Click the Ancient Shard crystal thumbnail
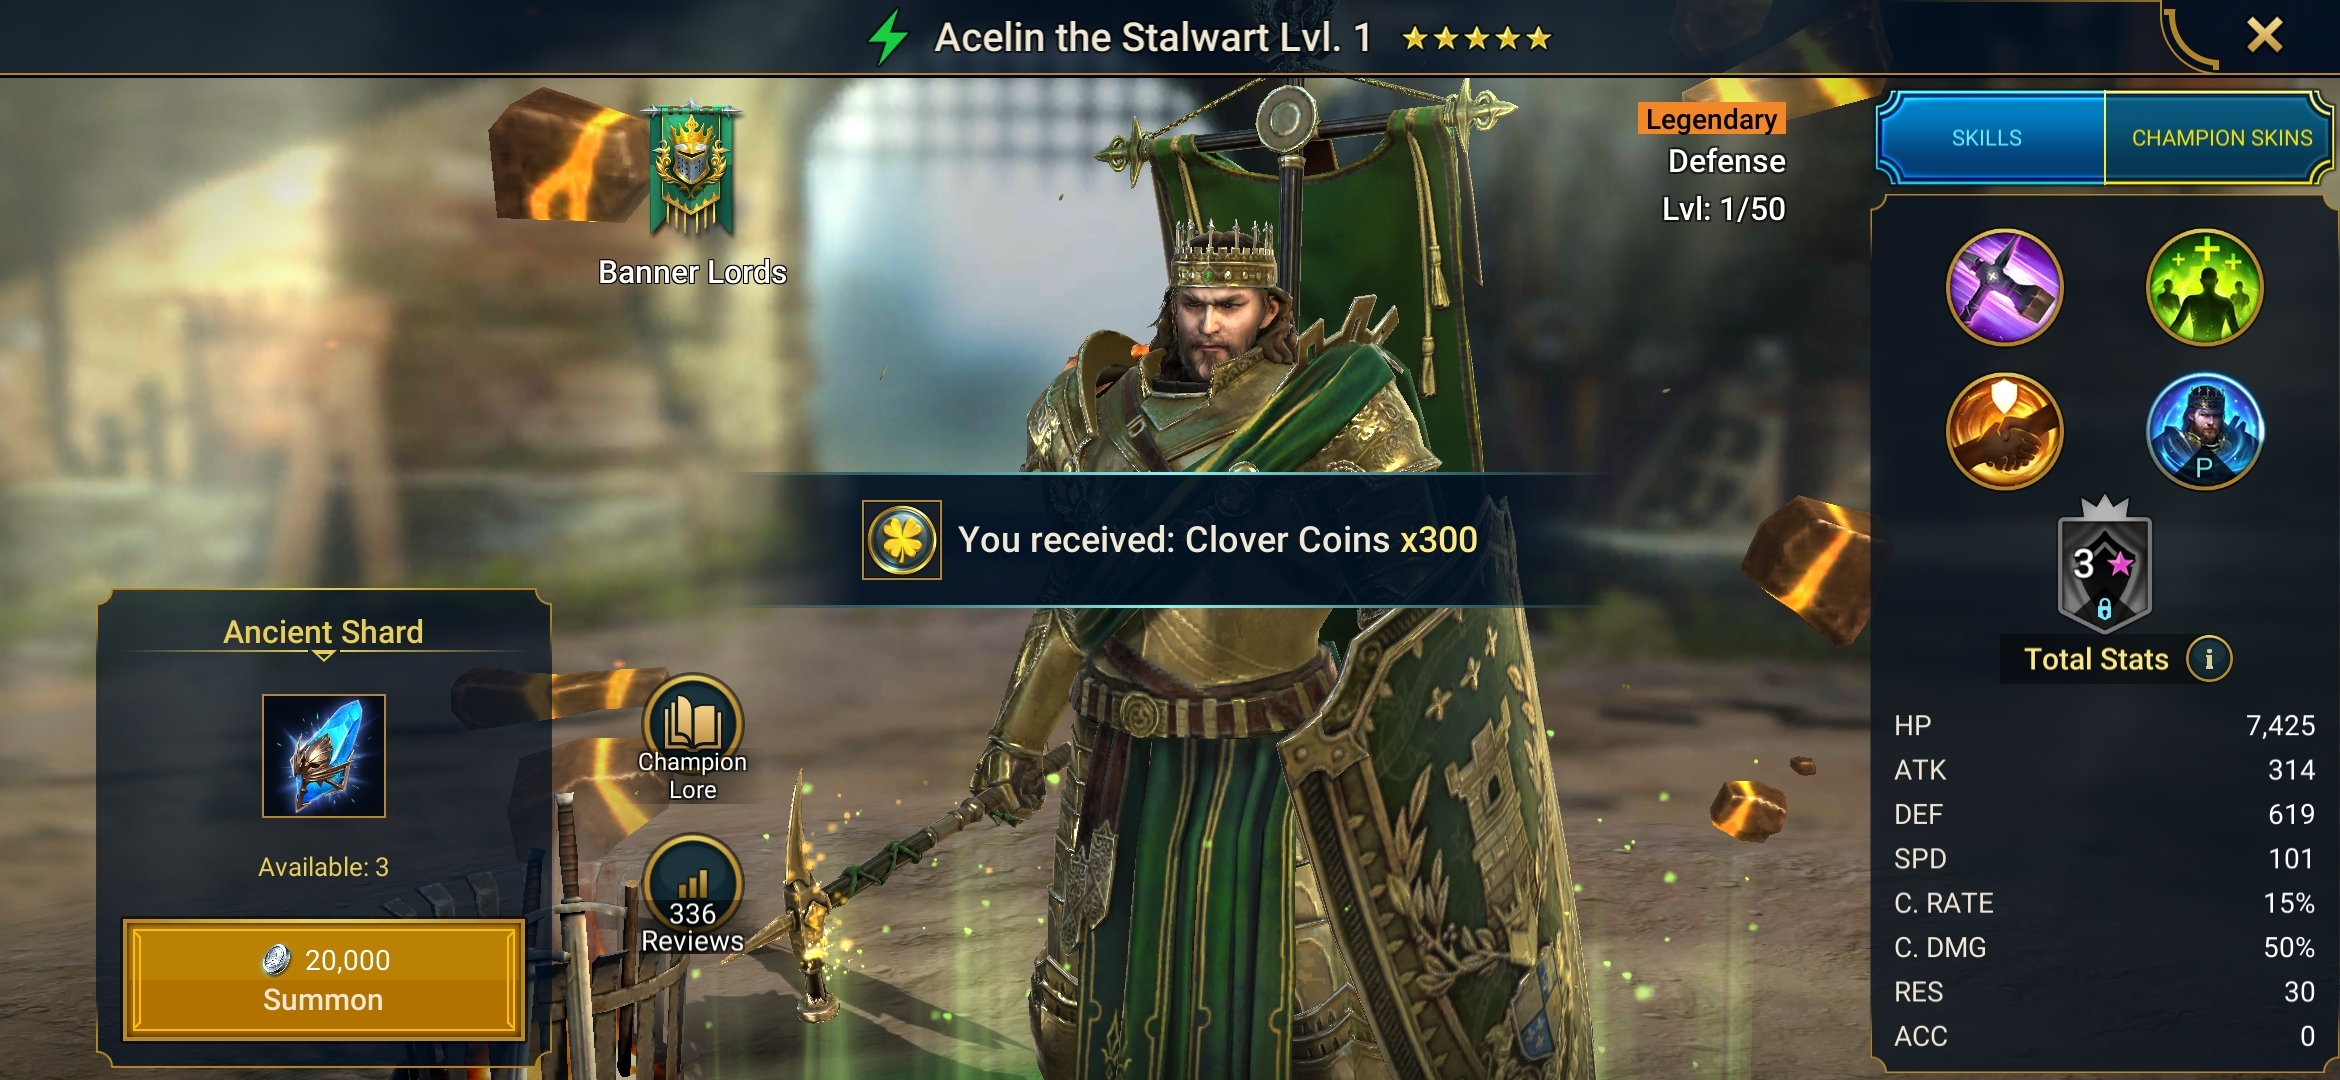 coord(323,755)
